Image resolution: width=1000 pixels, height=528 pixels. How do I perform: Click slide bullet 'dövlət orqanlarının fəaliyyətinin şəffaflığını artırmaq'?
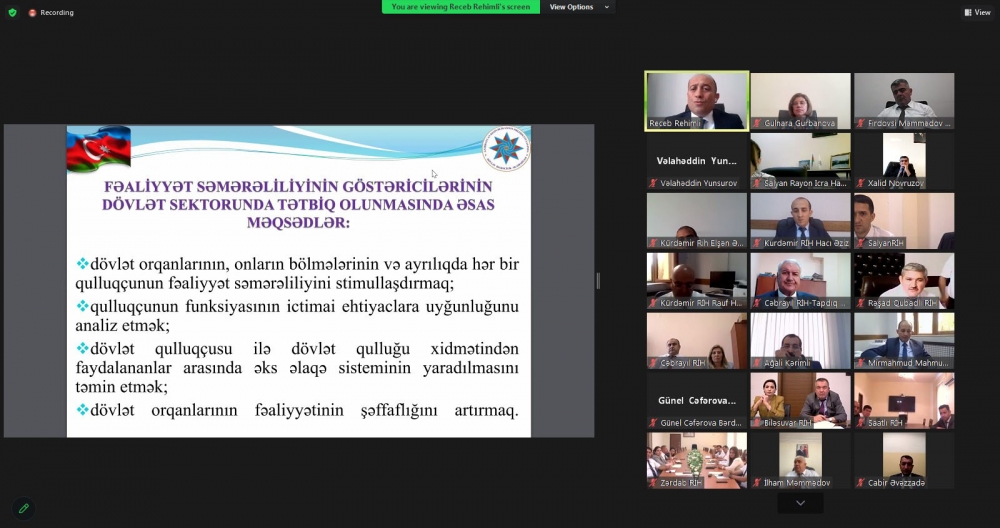297,410
